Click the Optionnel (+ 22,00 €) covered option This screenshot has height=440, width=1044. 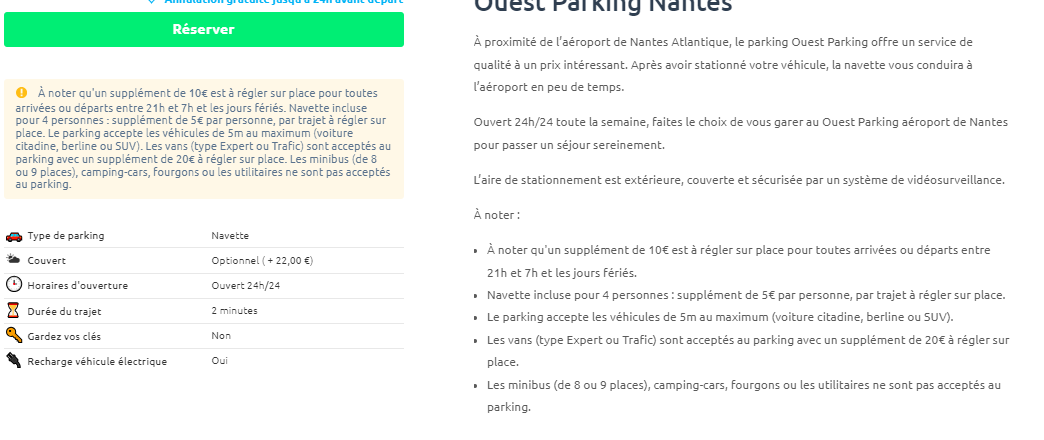(x=262, y=261)
